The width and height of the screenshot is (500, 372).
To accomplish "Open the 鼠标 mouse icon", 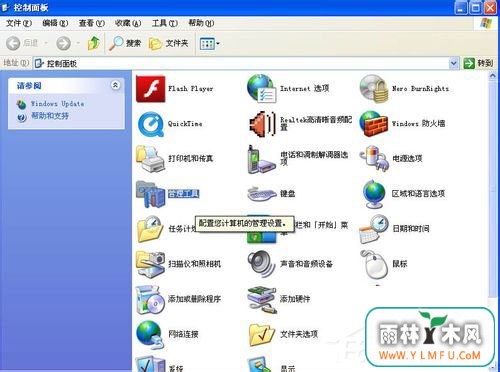I will [x=375, y=264].
